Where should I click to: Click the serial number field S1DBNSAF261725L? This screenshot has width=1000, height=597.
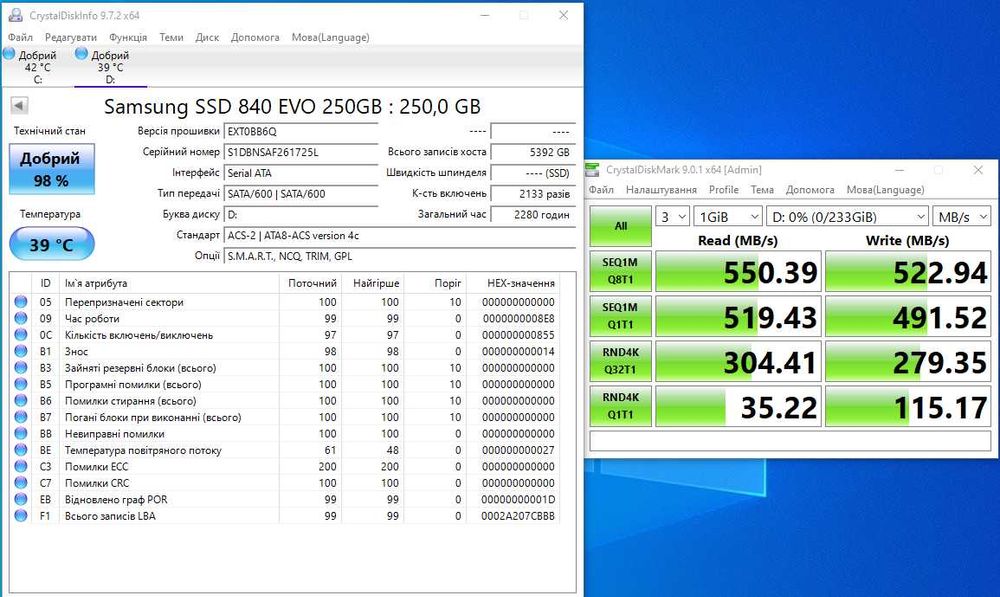click(x=301, y=152)
